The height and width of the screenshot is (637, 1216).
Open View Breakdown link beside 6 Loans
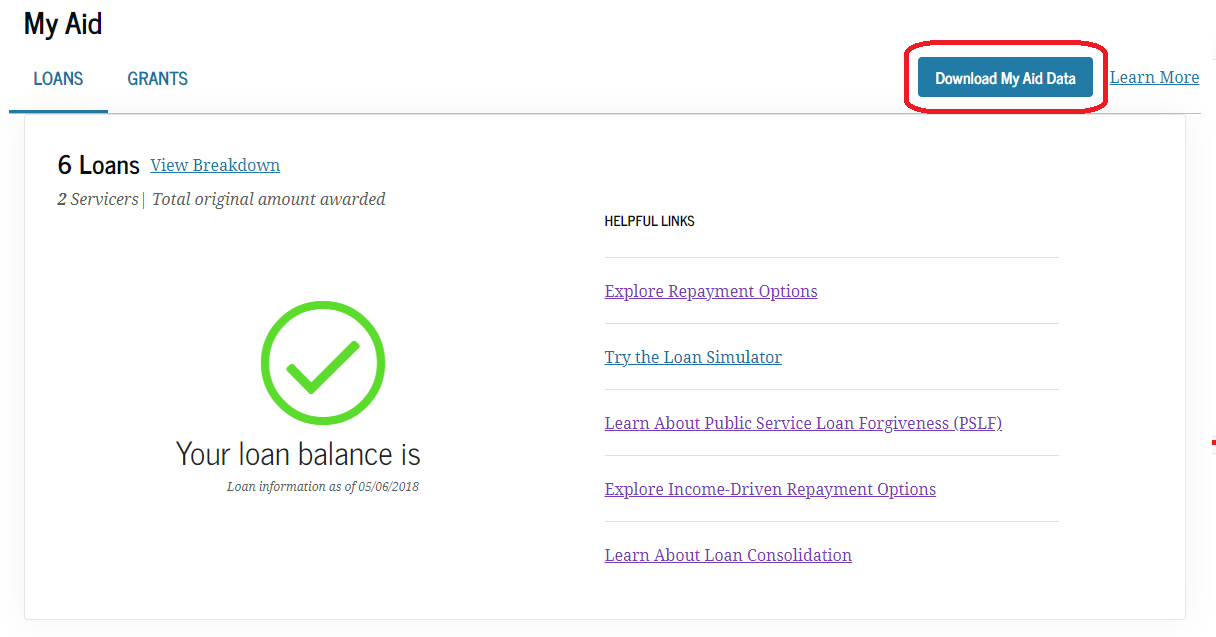point(215,165)
